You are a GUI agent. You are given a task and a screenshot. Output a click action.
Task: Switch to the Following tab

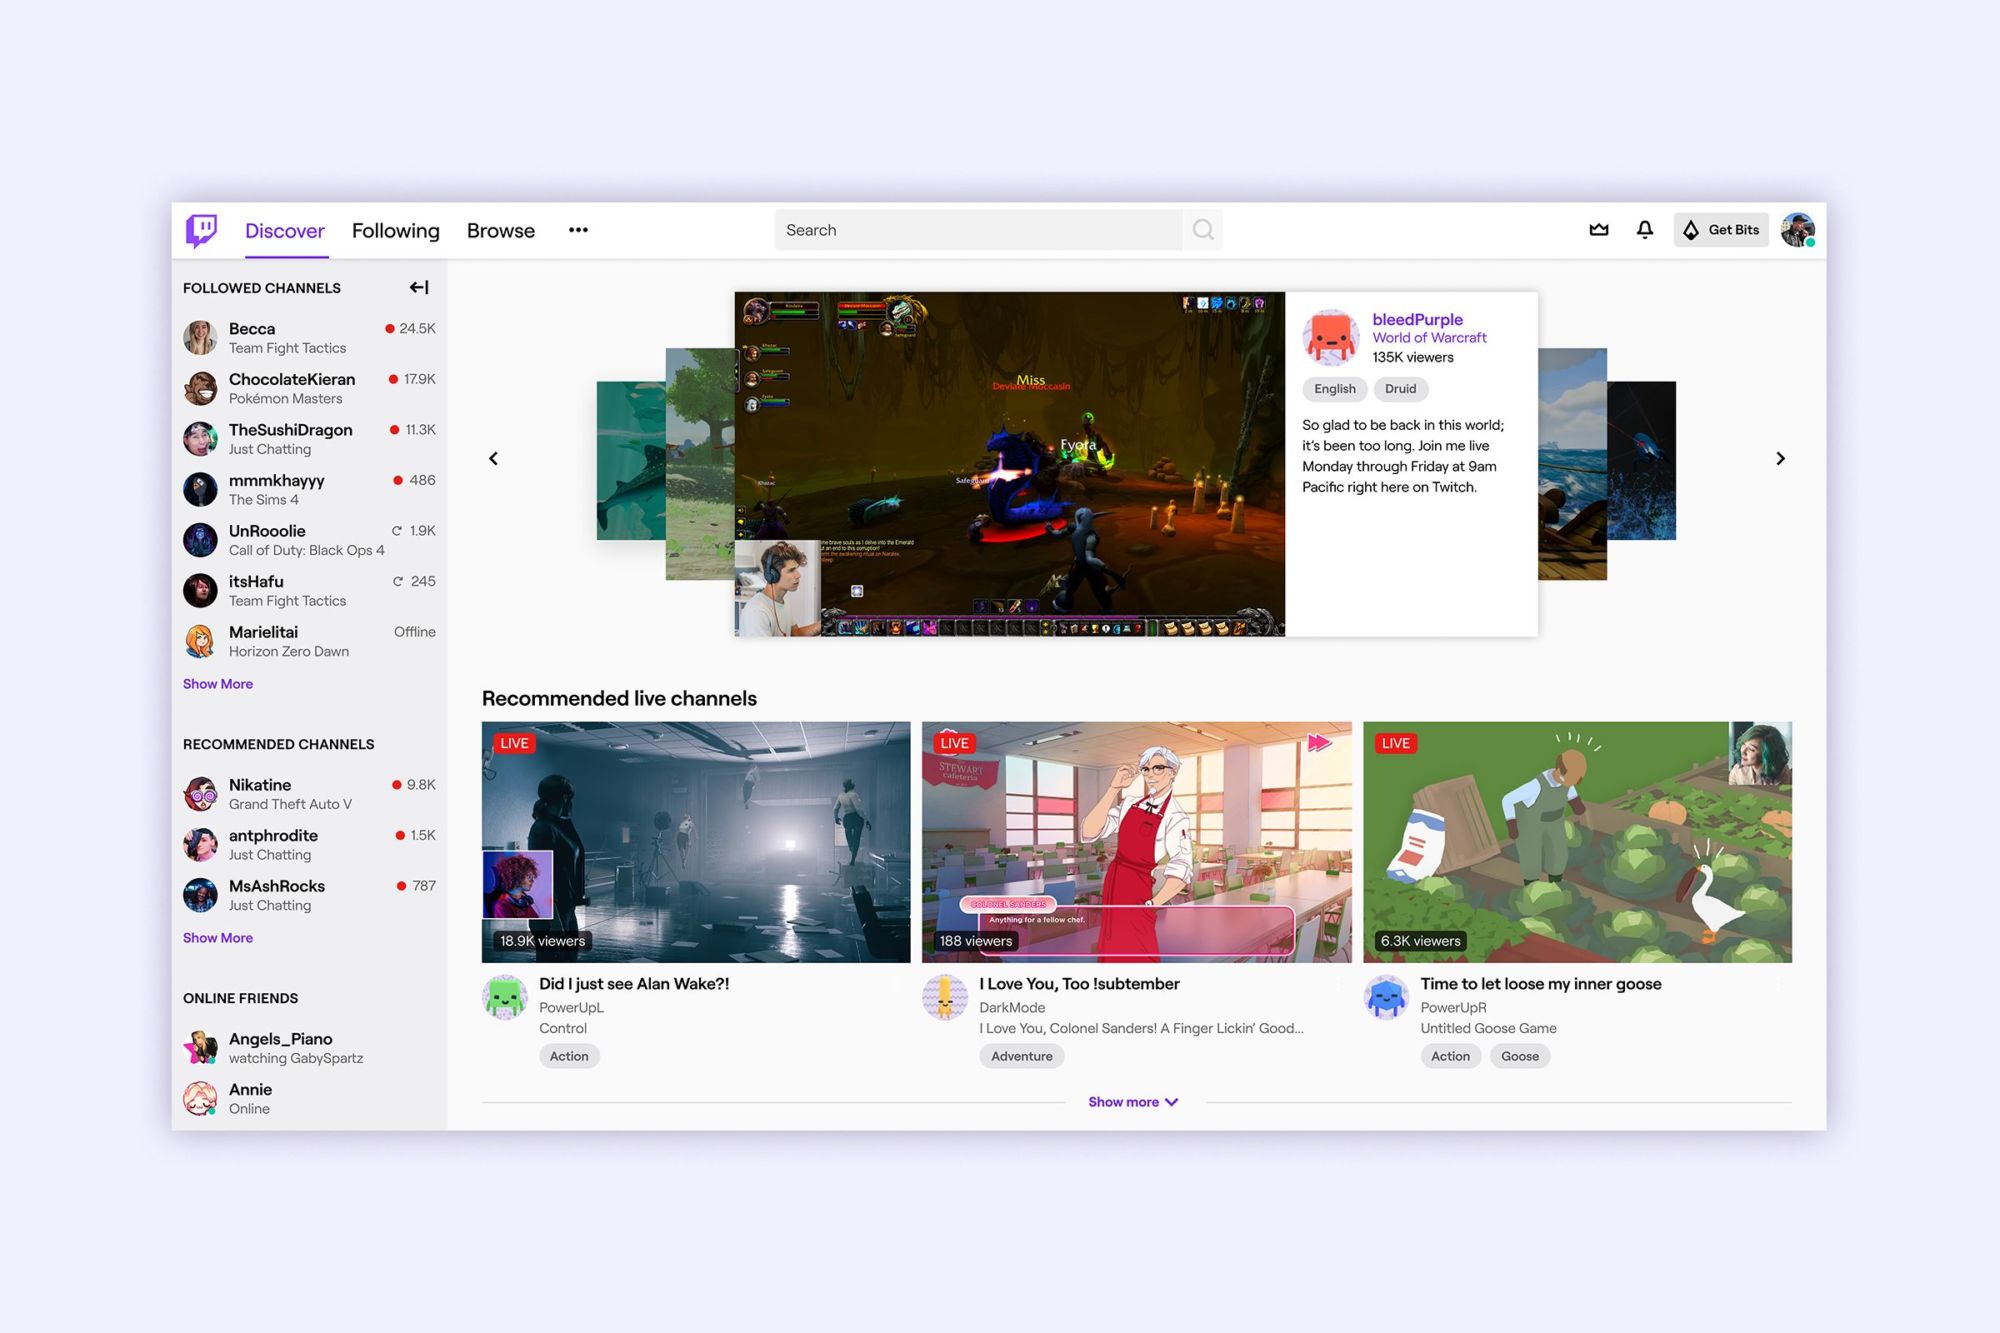pos(395,231)
